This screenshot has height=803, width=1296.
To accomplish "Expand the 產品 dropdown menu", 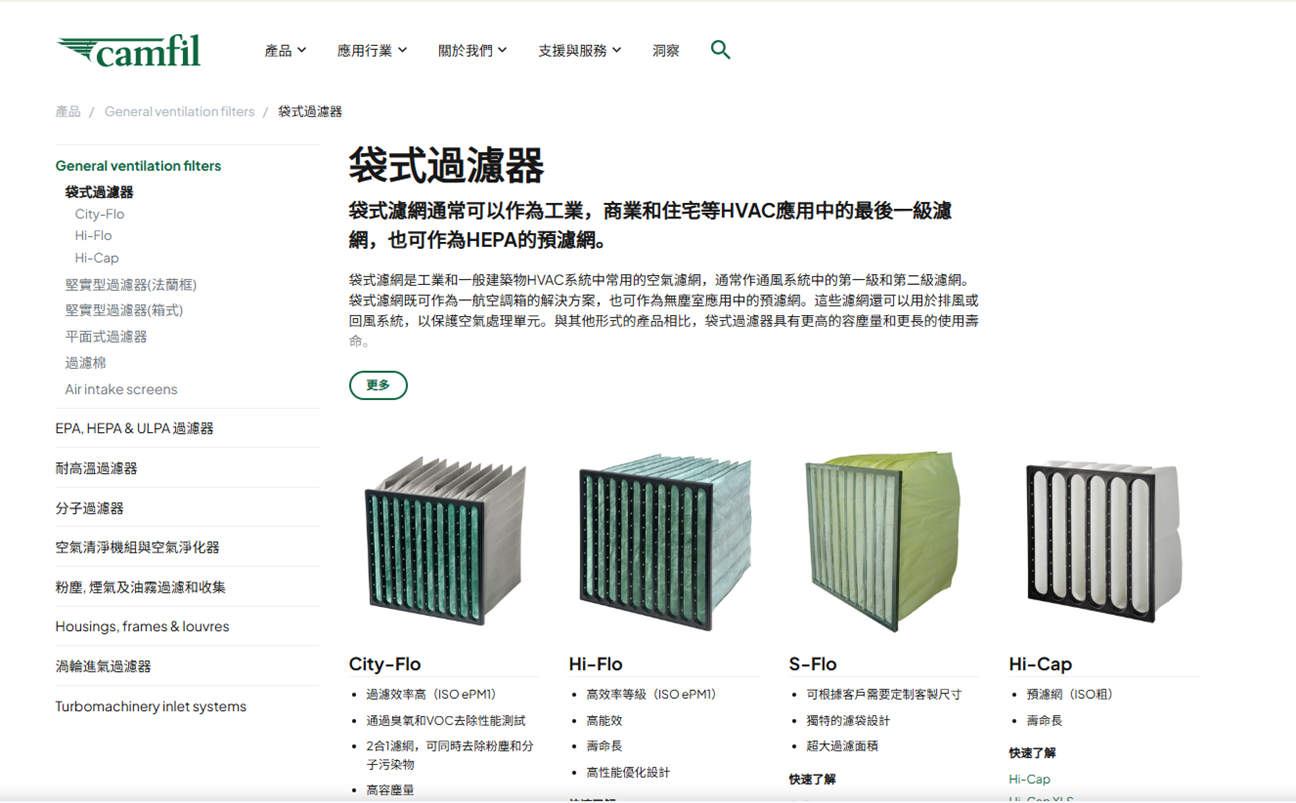I will coord(285,50).
